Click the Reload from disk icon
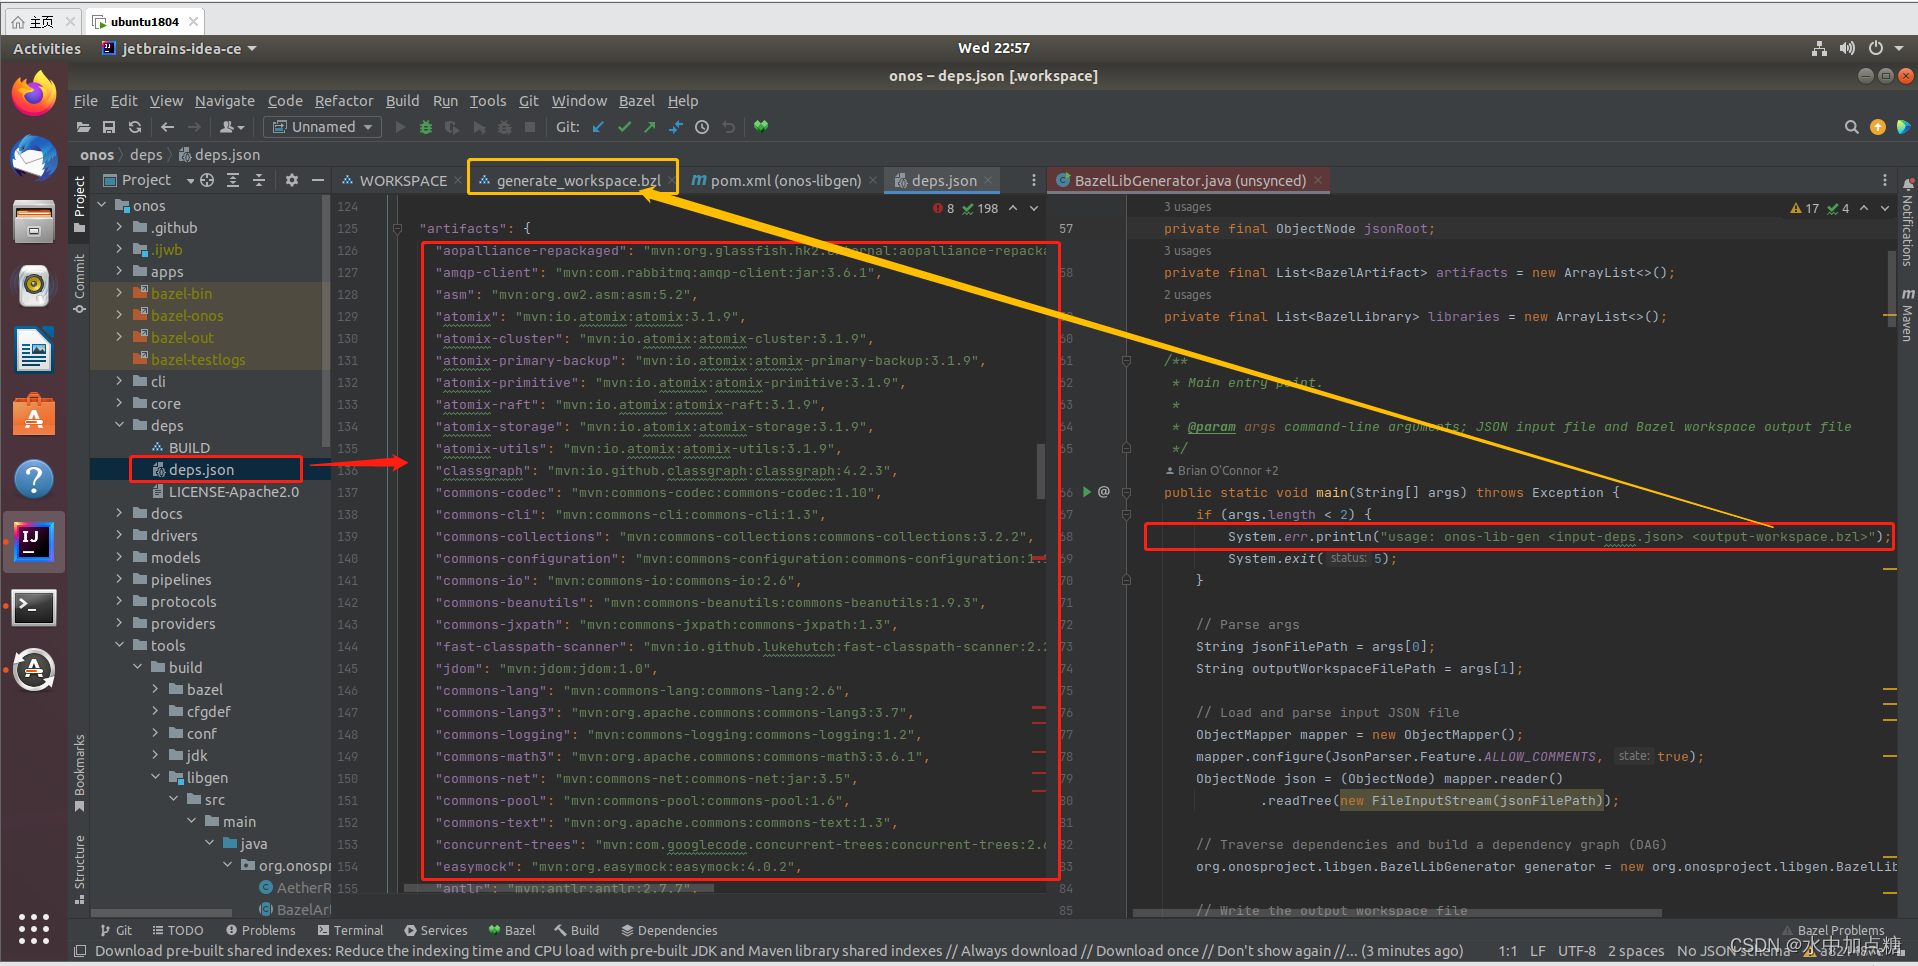 [x=135, y=127]
